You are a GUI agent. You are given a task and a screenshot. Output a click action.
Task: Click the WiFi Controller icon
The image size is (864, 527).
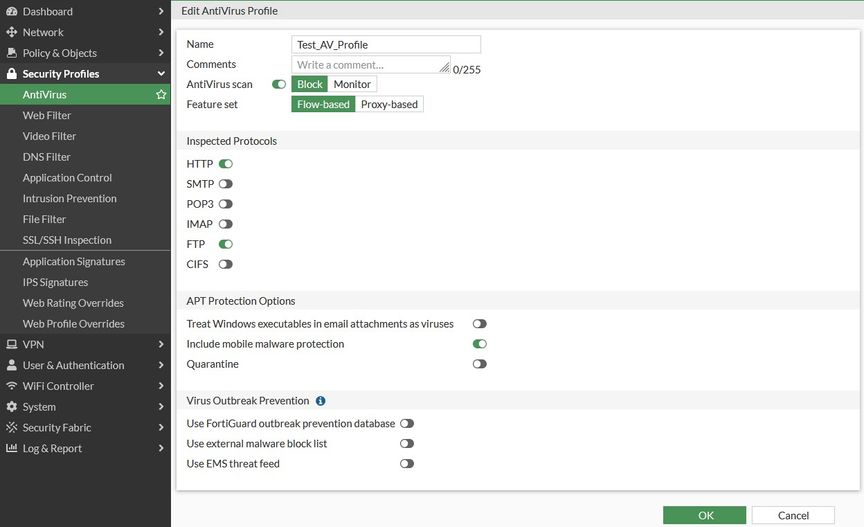point(12,386)
